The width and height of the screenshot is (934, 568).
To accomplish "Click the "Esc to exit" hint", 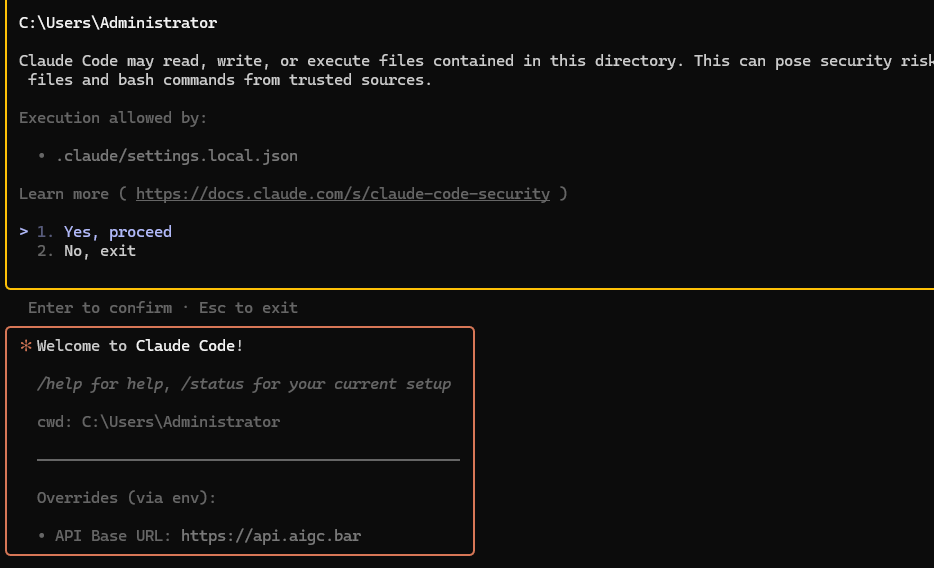I will click(248, 308).
